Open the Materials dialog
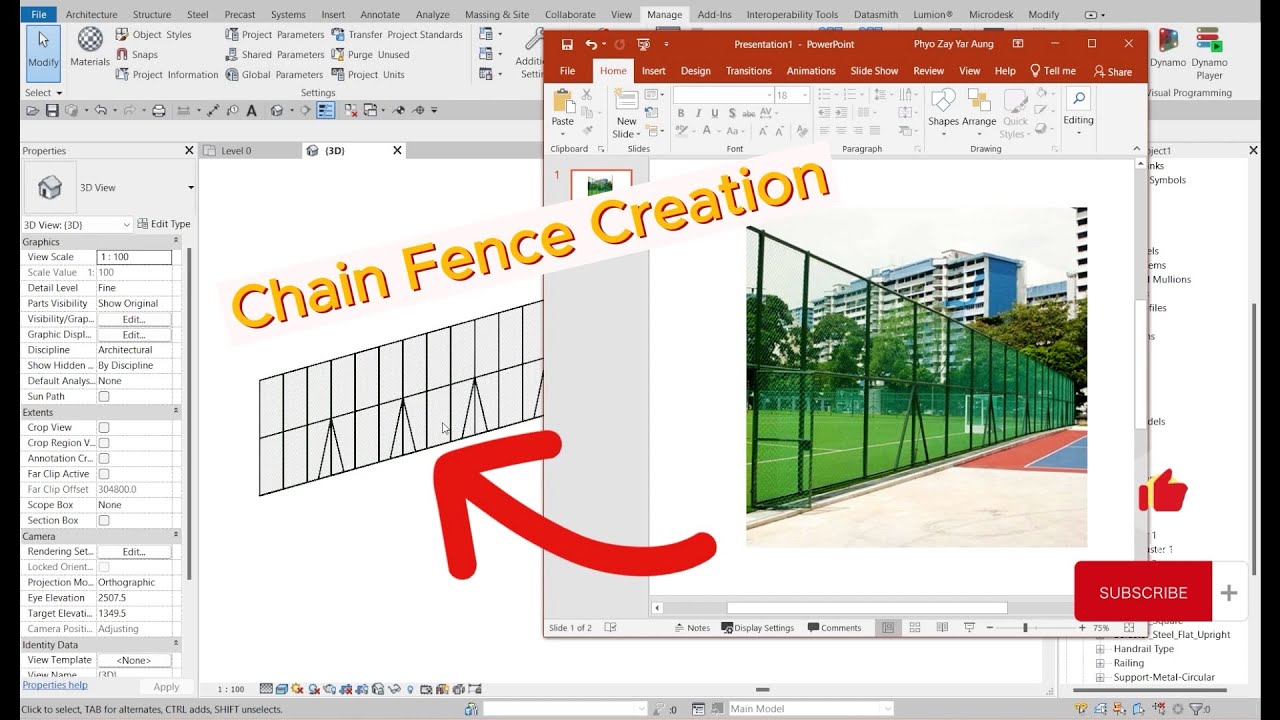 click(90, 48)
